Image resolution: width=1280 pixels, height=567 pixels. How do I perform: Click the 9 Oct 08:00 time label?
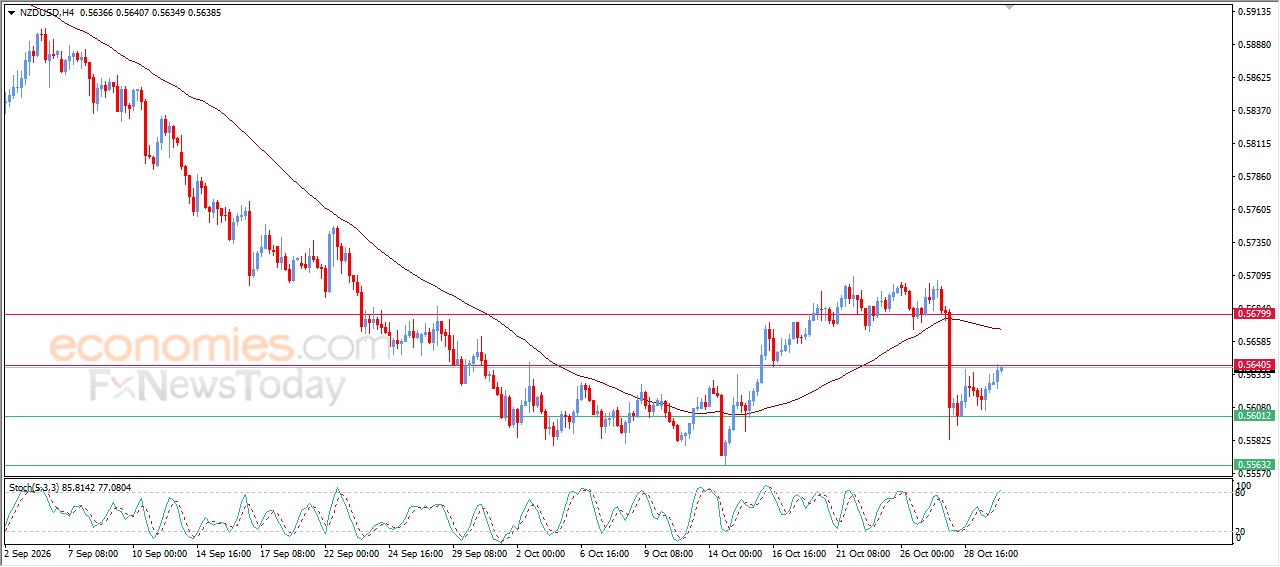coord(671,553)
